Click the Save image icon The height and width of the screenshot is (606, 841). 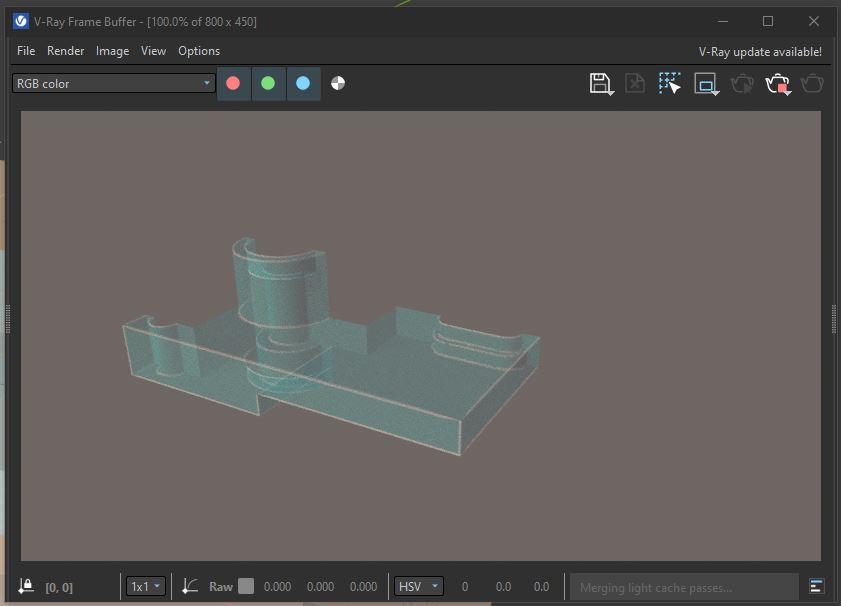pos(600,84)
